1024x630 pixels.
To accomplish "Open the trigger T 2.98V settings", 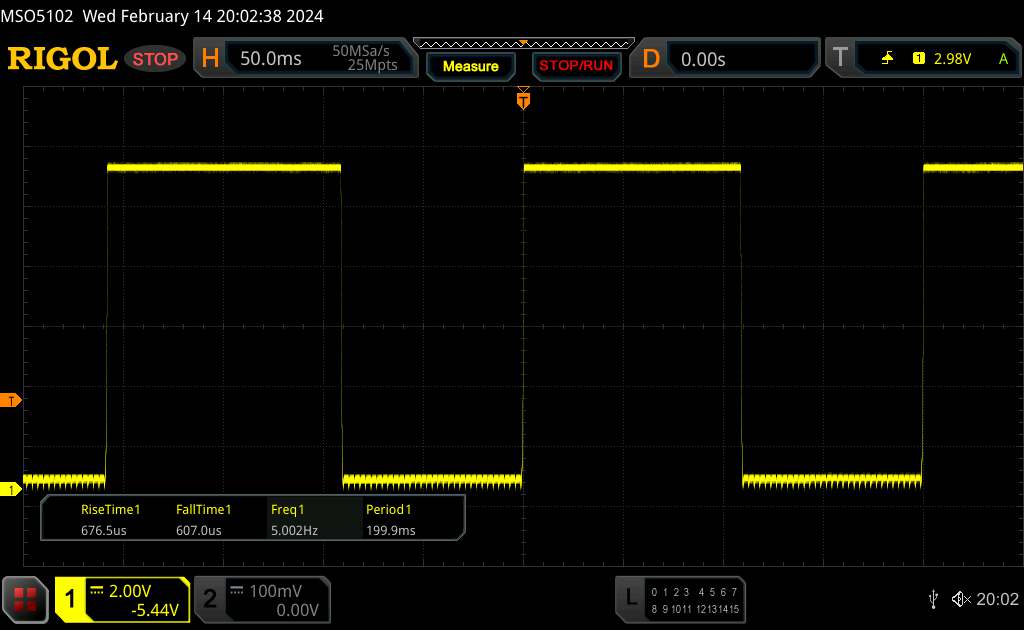I will click(921, 59).
